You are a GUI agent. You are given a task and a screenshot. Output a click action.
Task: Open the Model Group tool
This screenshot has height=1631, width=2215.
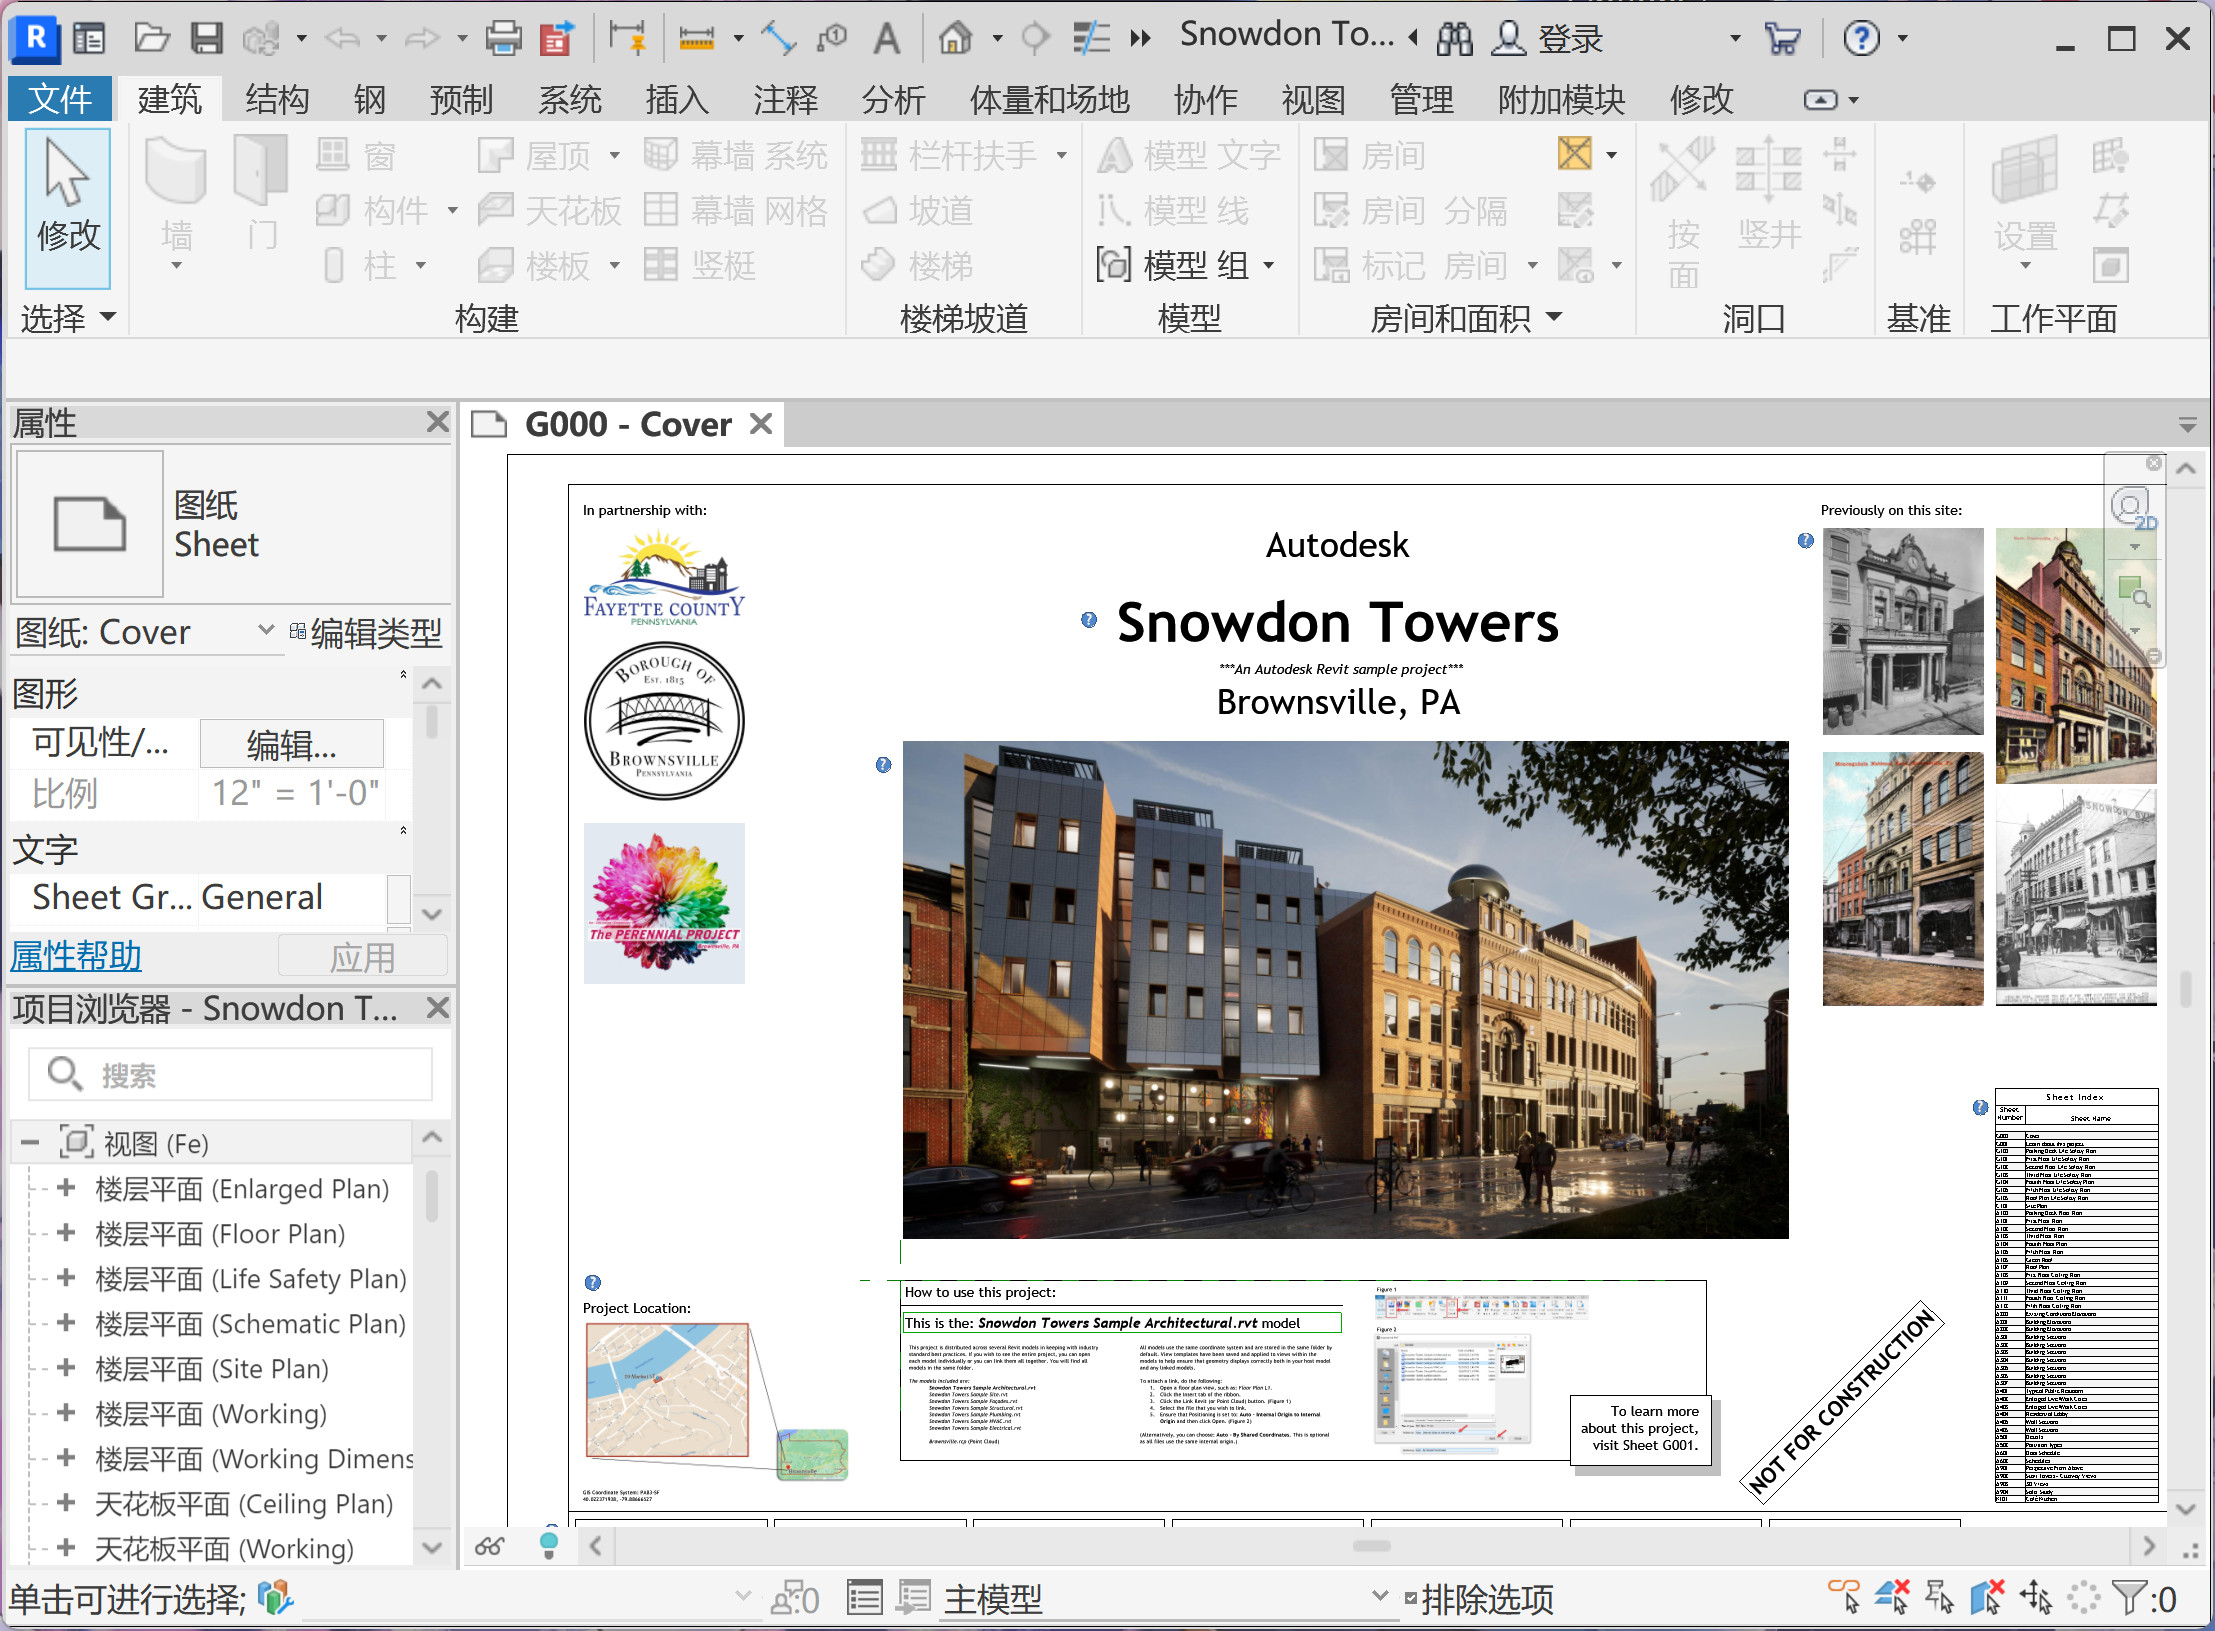[x=1185, y=265]
